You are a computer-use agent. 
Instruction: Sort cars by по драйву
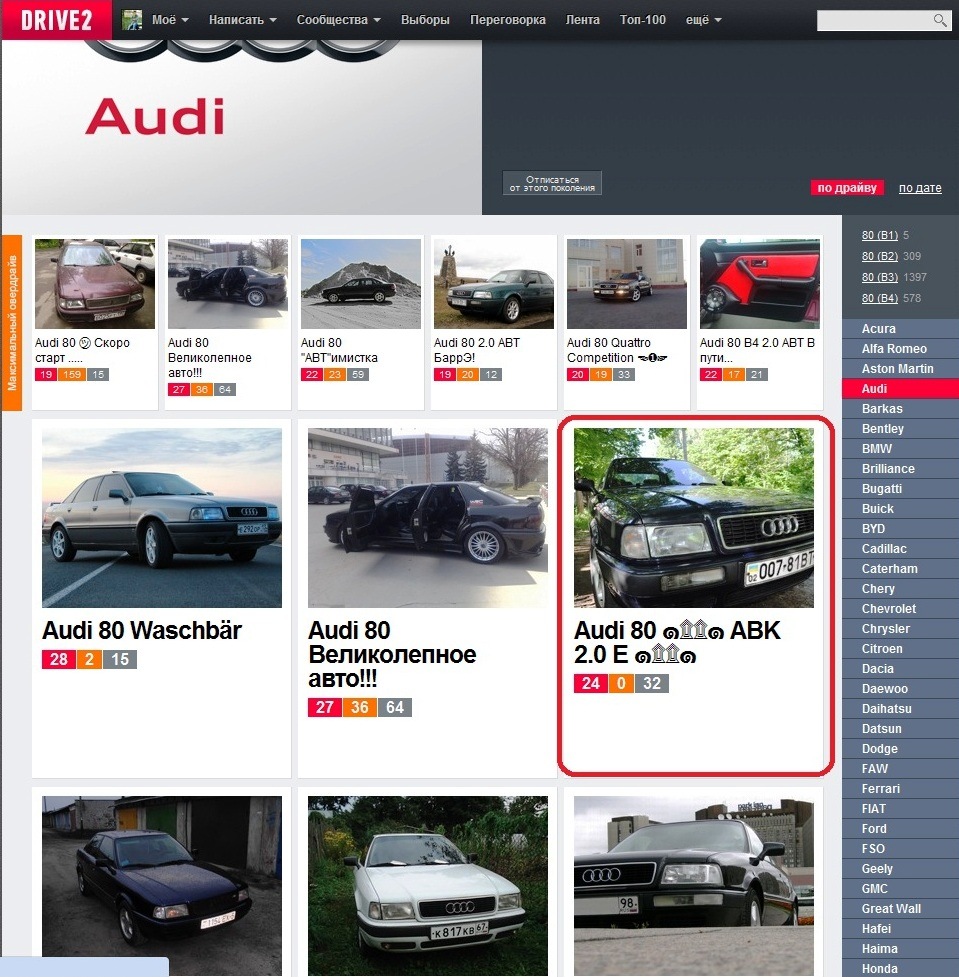pyautogui.click(x=847, y=188)
